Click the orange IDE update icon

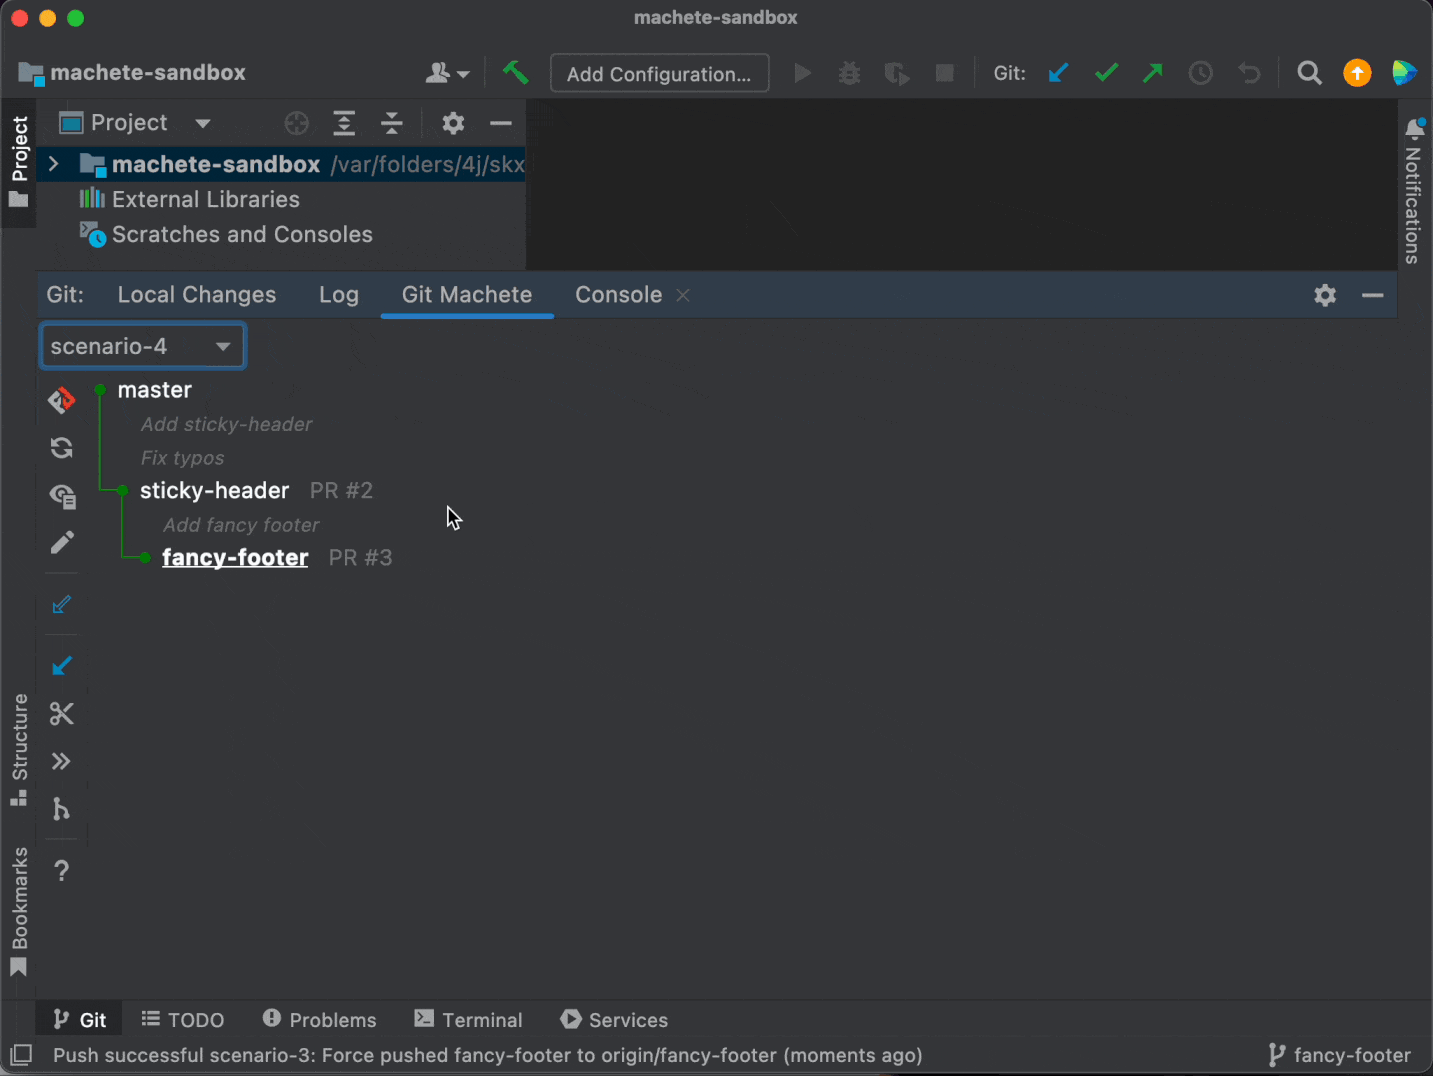click(1357, 73)
